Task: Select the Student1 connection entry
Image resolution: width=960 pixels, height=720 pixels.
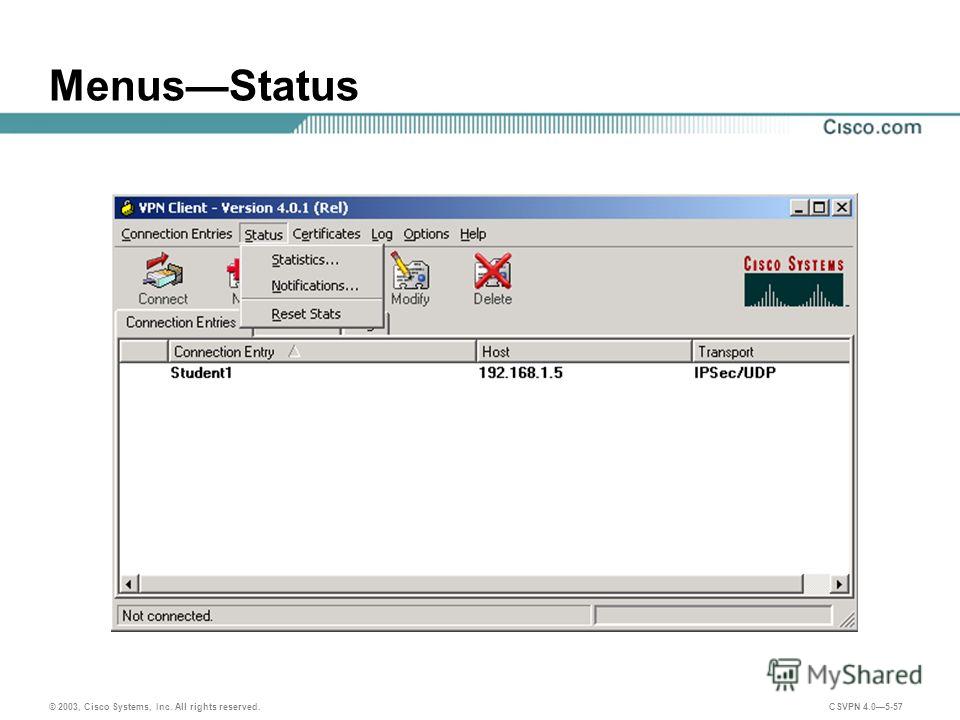Action: [x=201, y=373]
